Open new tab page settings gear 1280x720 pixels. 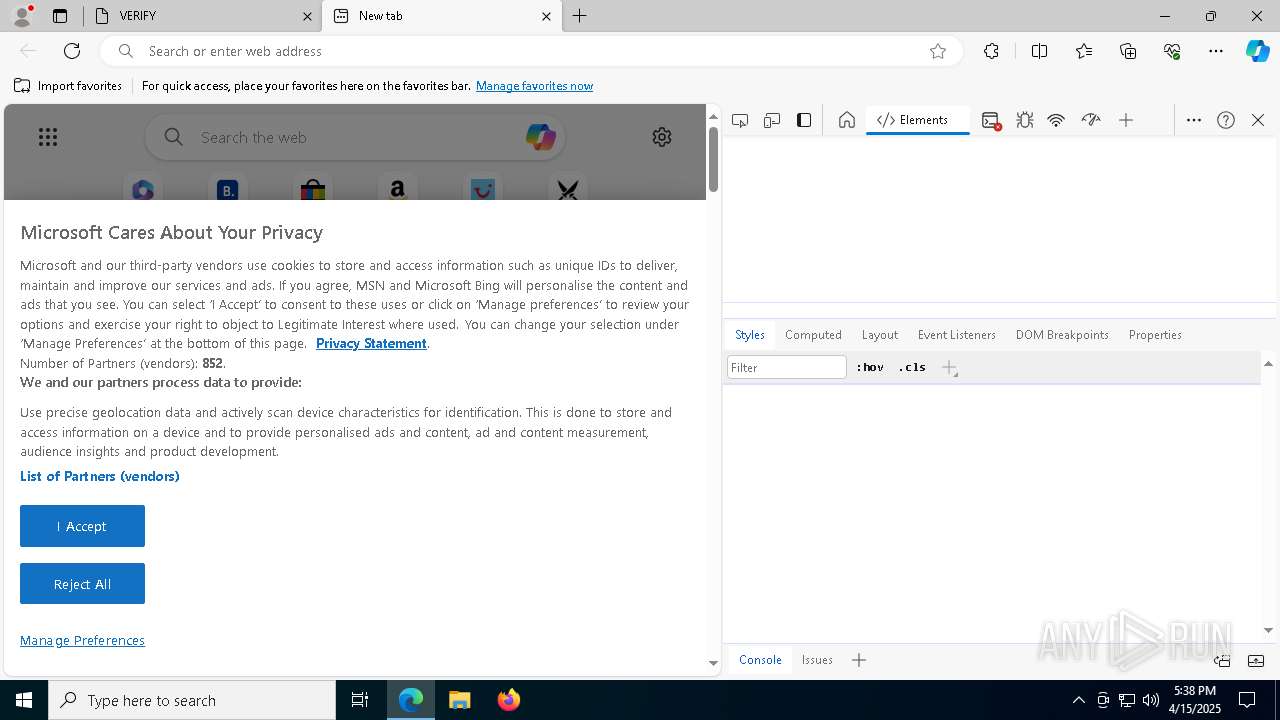[x=662, y=137]
